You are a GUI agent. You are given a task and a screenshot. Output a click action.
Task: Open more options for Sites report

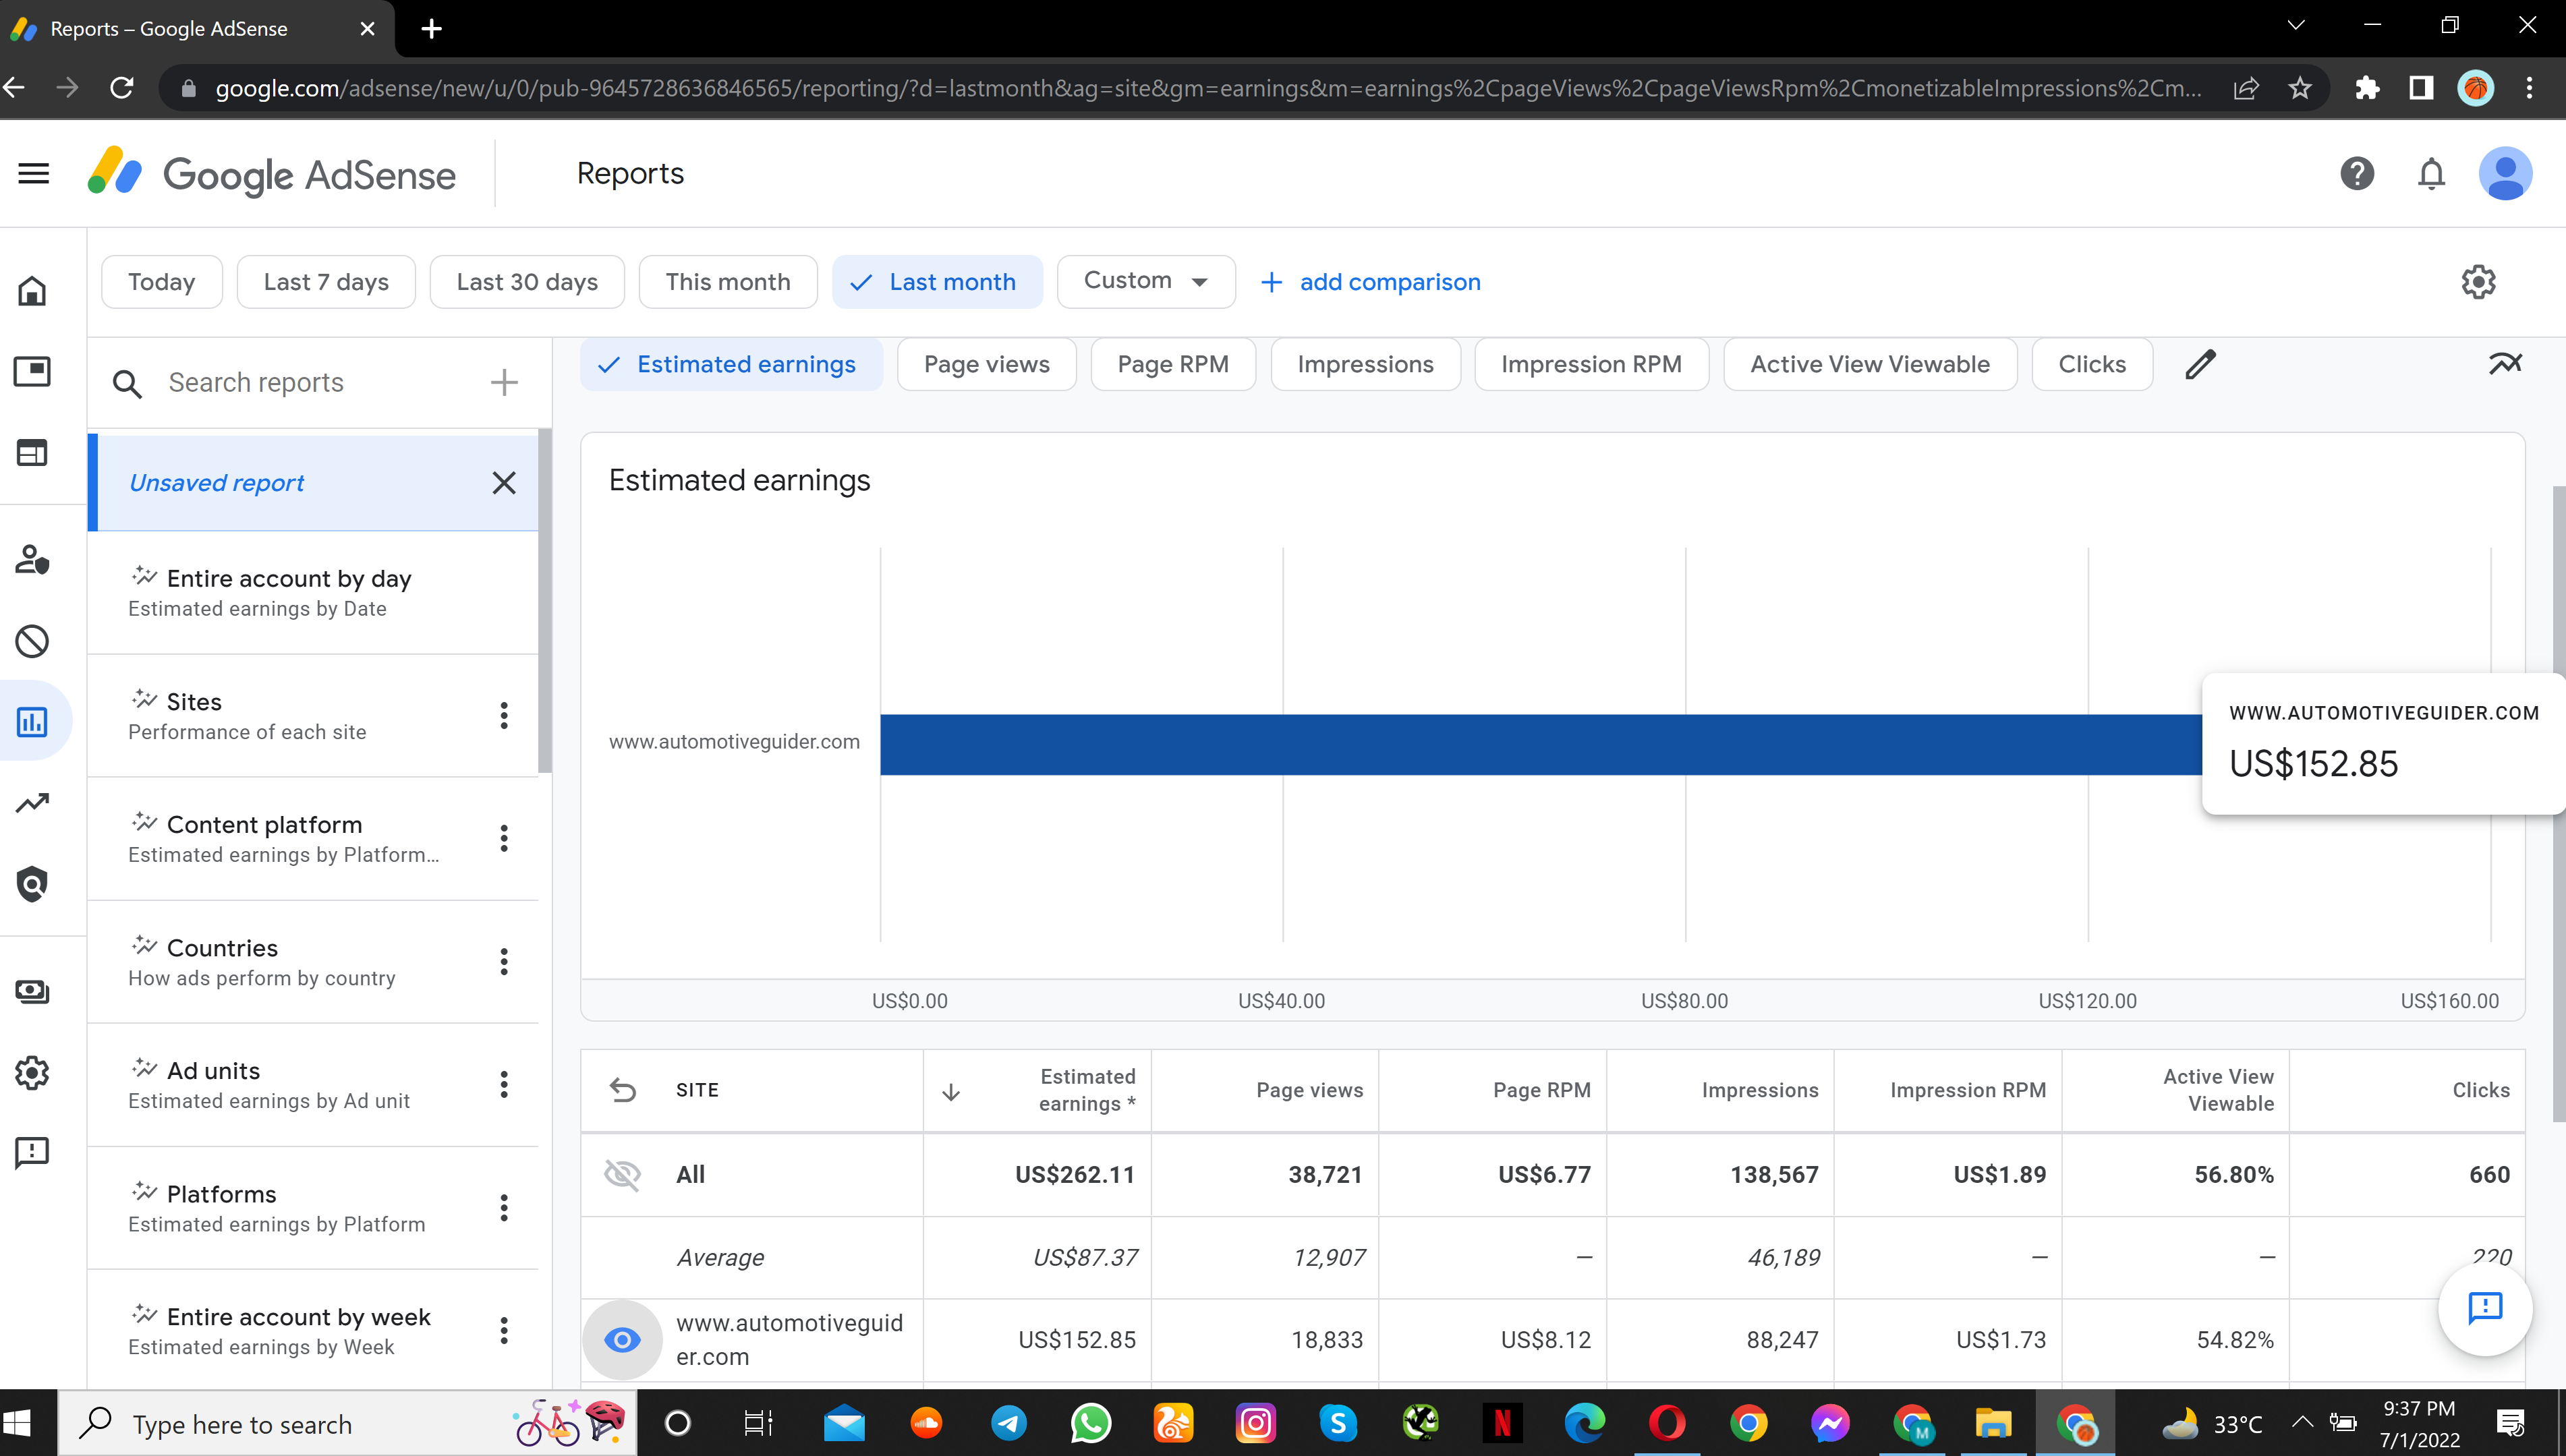pyautogui.click(x=504, y=715)
